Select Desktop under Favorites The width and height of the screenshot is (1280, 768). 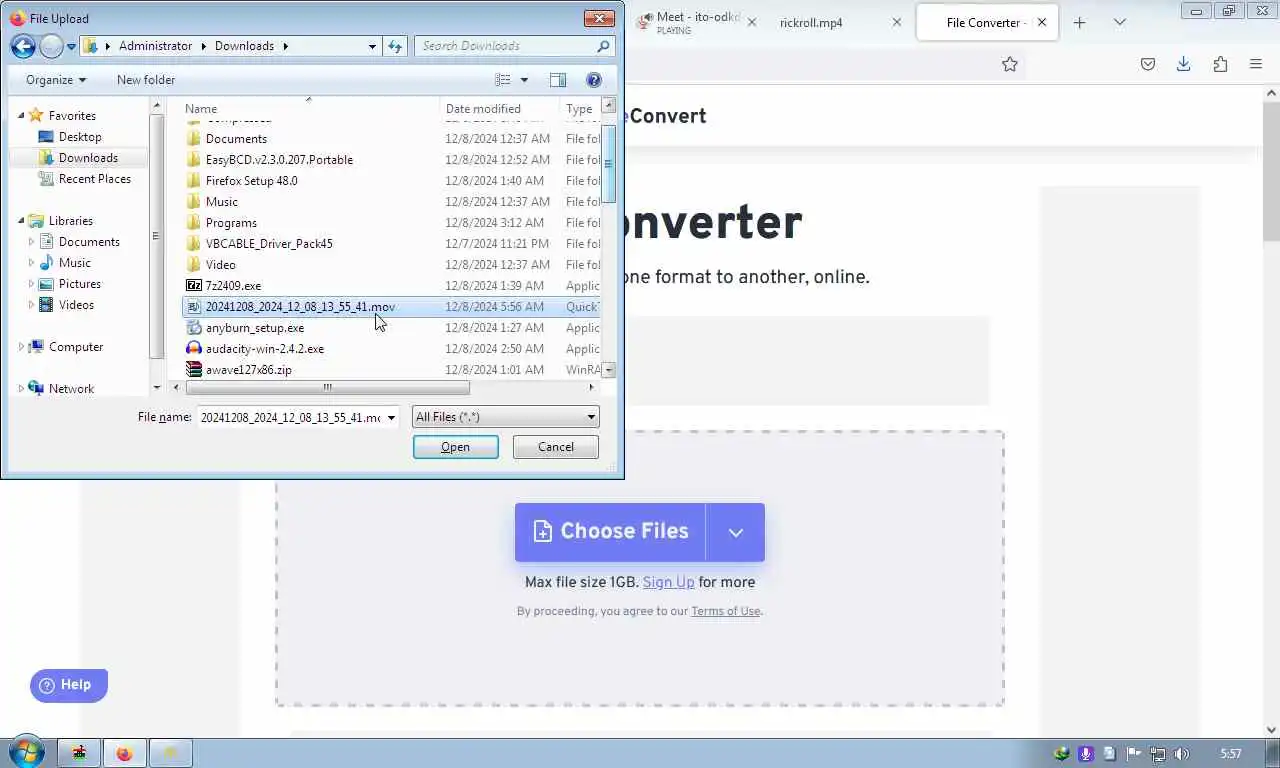click(x=80, y=137)
